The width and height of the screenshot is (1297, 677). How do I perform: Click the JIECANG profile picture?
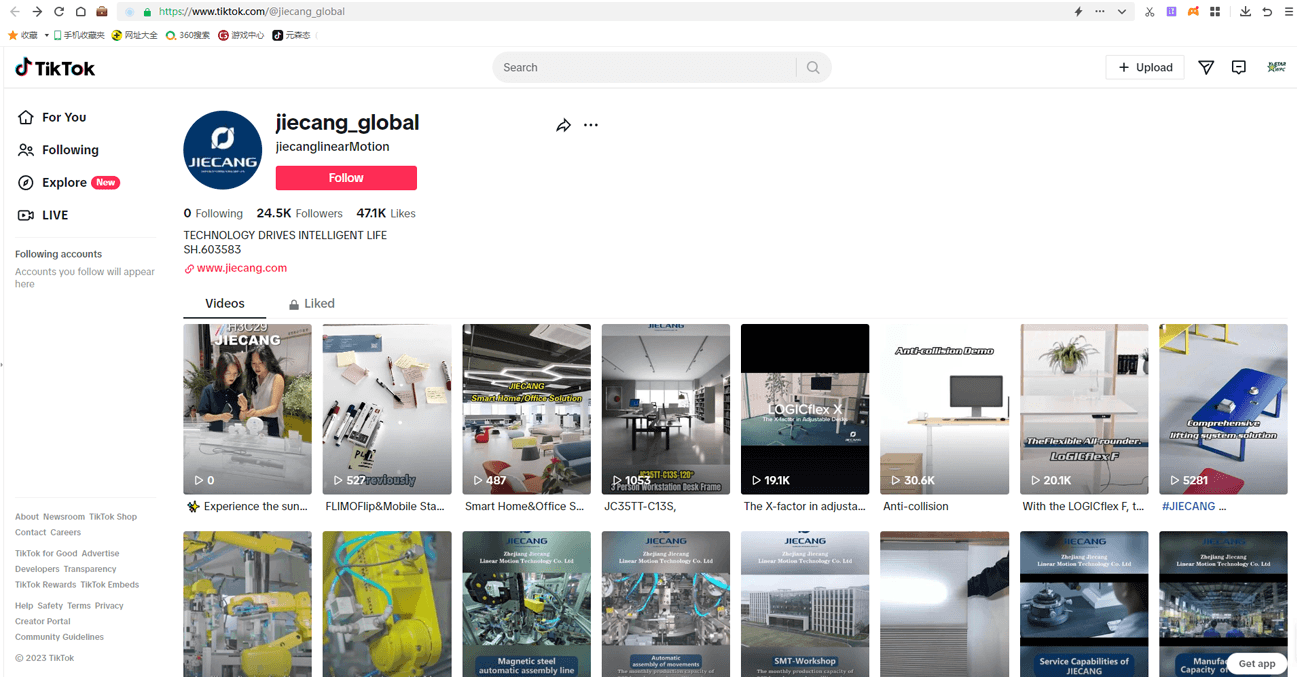[222, 150]
